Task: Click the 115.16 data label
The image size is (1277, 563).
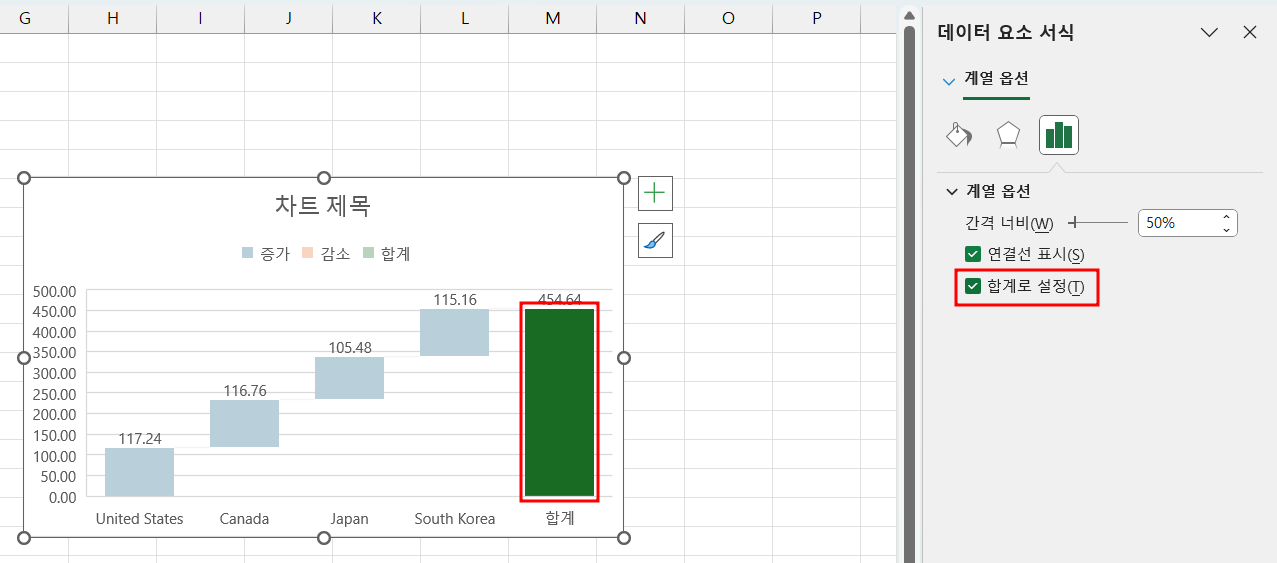Action: [454, 299]
